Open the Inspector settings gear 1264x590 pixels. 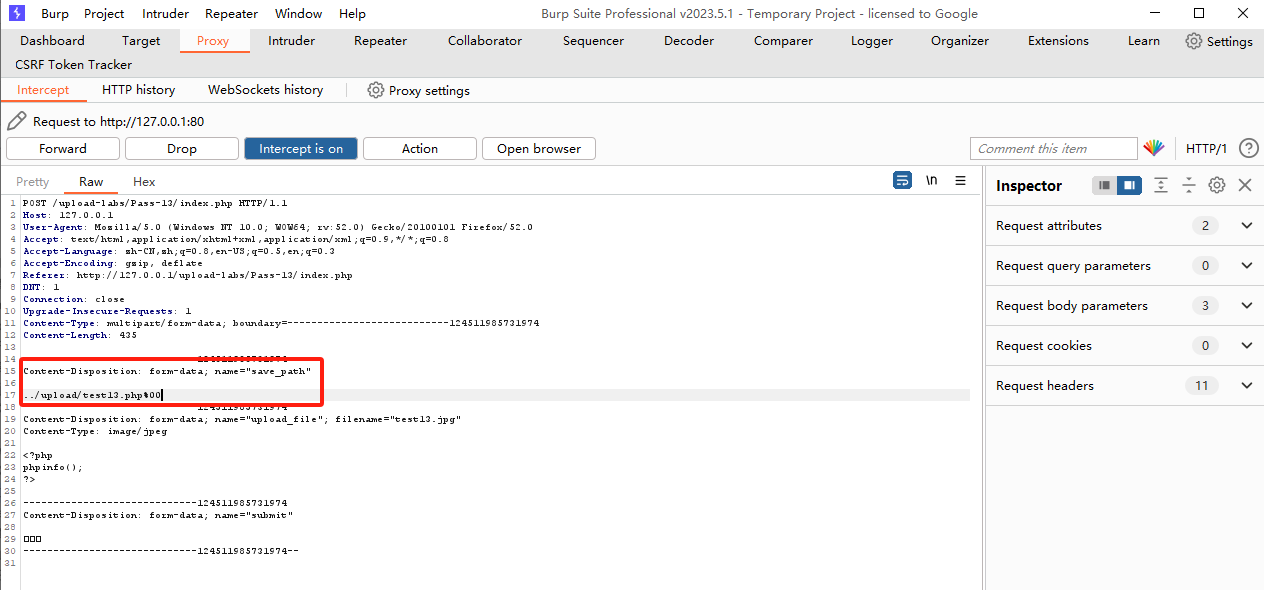[x=1217, y=185]
